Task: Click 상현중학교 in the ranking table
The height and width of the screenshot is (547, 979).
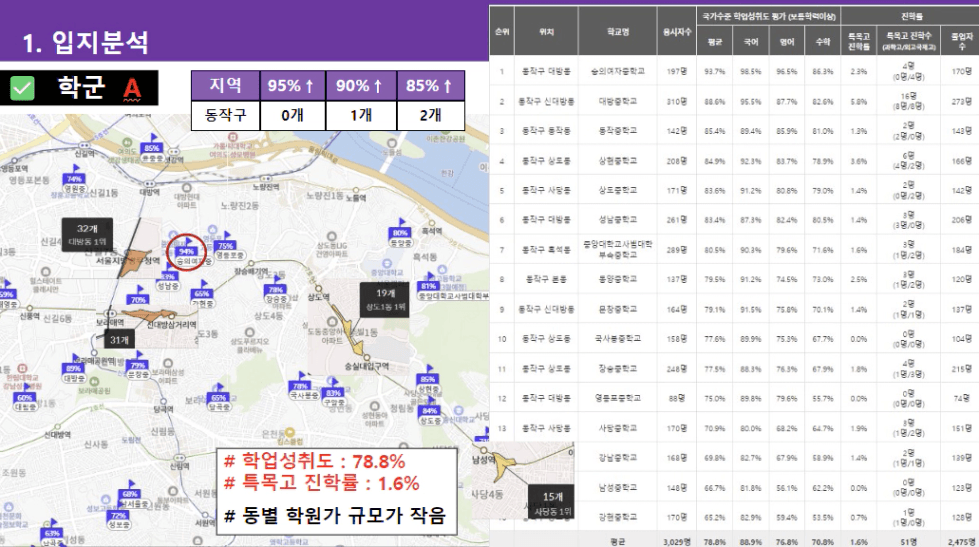Action: point(617,160)
